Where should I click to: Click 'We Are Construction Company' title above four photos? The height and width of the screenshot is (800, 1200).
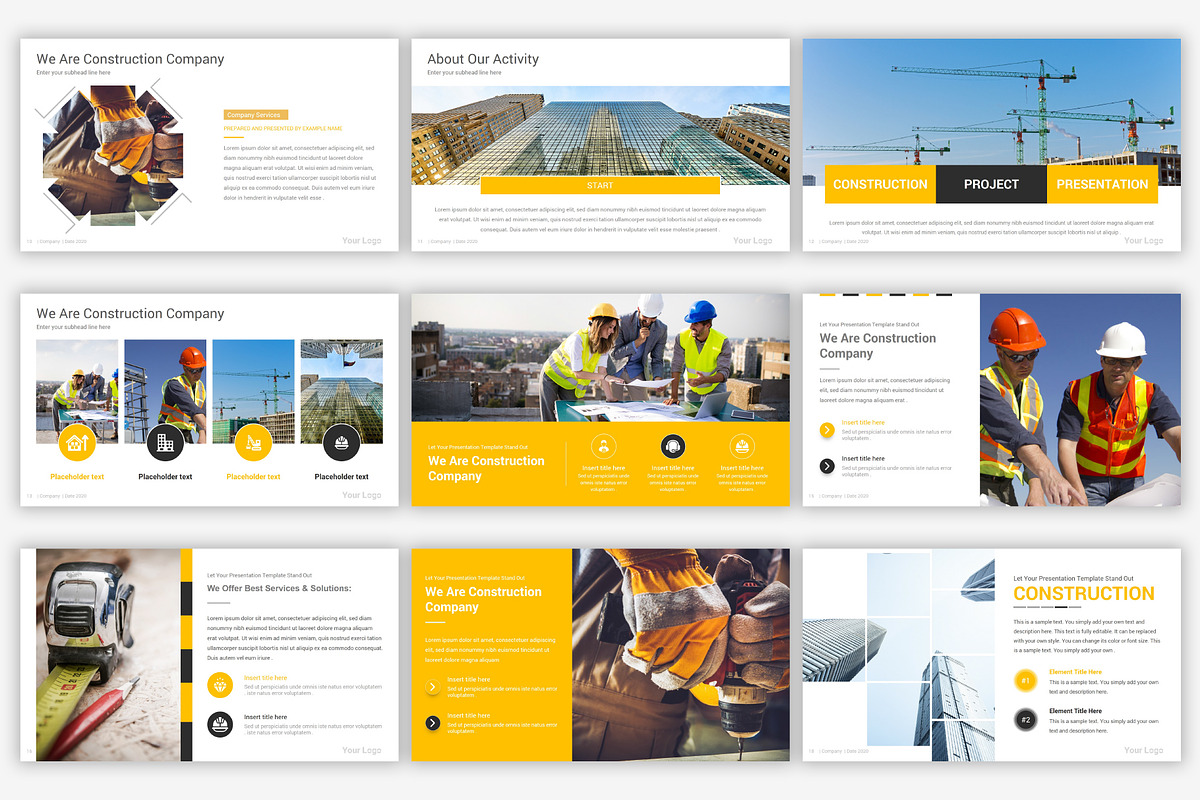pos(130,314)
